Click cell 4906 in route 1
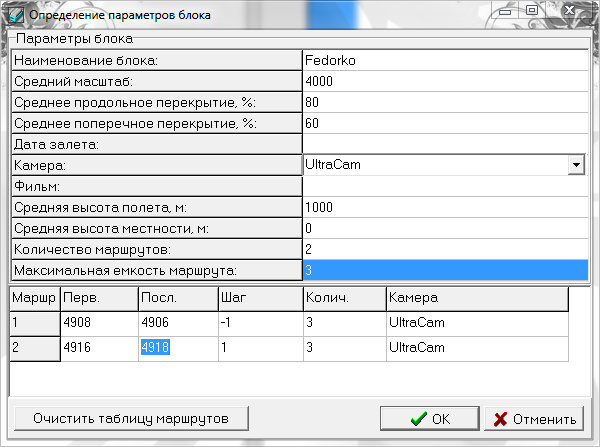 coord(178,323)
